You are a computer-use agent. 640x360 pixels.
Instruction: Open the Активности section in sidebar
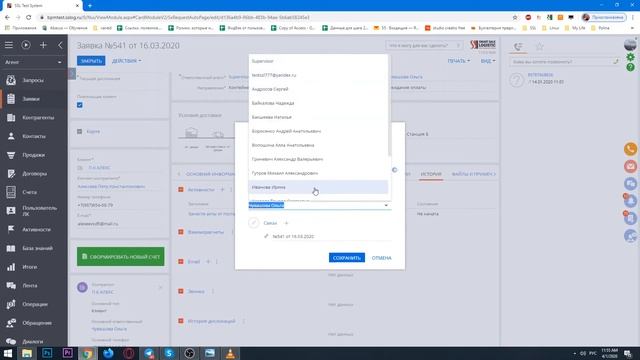36,229
